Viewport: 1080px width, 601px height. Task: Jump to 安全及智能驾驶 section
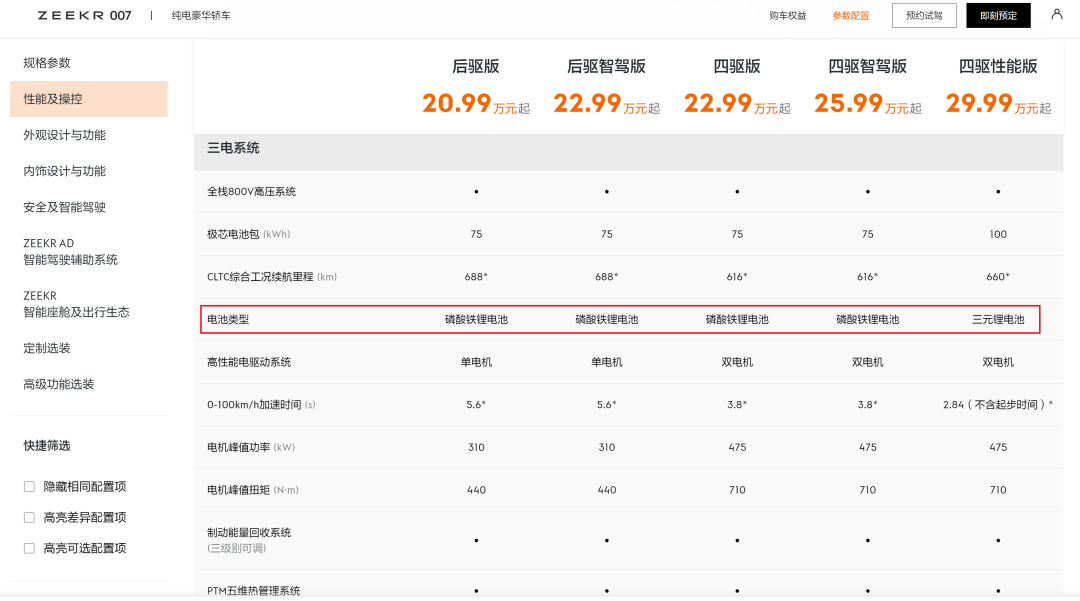click(x=64, y=207)
